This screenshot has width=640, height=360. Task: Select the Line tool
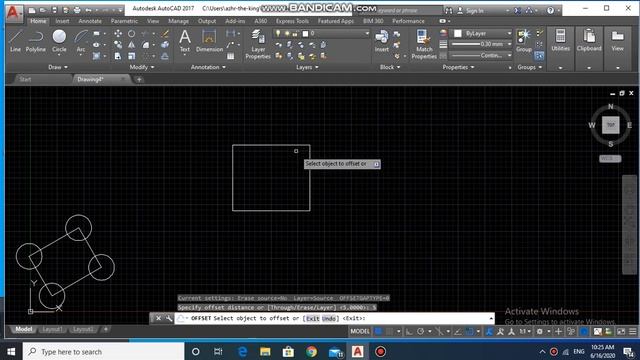point(15,41)
